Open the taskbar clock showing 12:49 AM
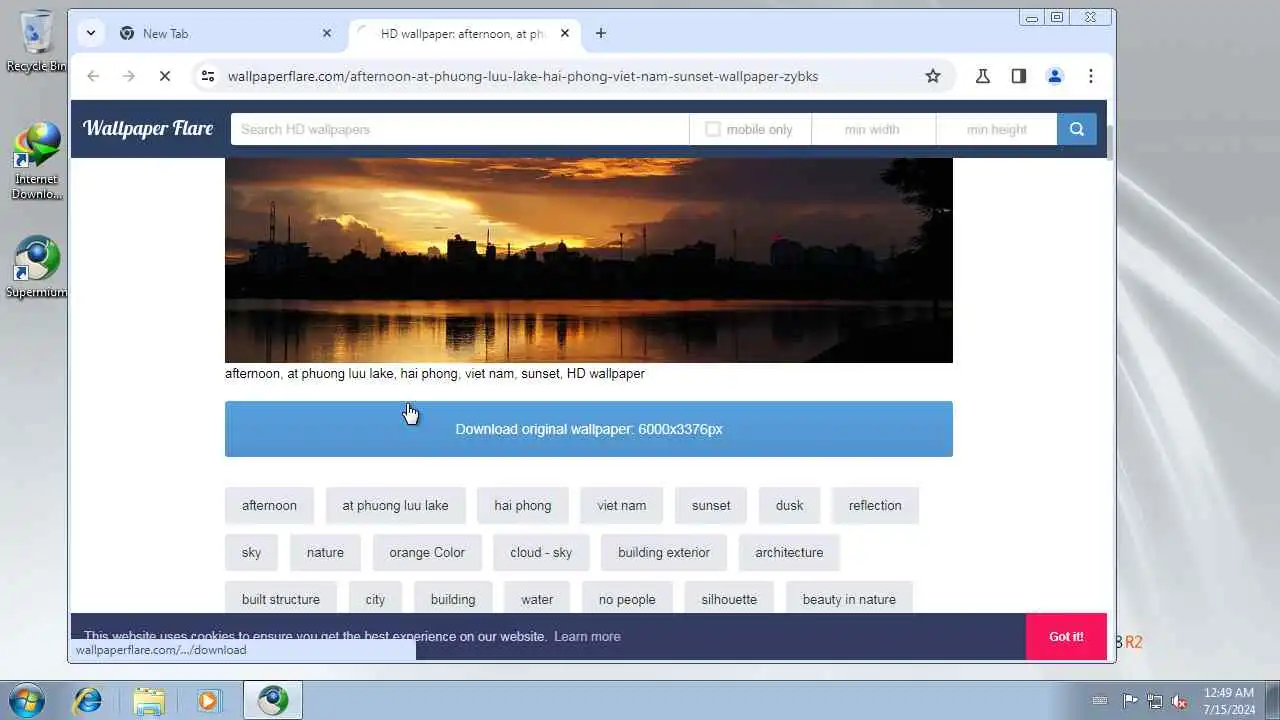The width and height of the screenshot is (1280, 720). pos(1229,700)
